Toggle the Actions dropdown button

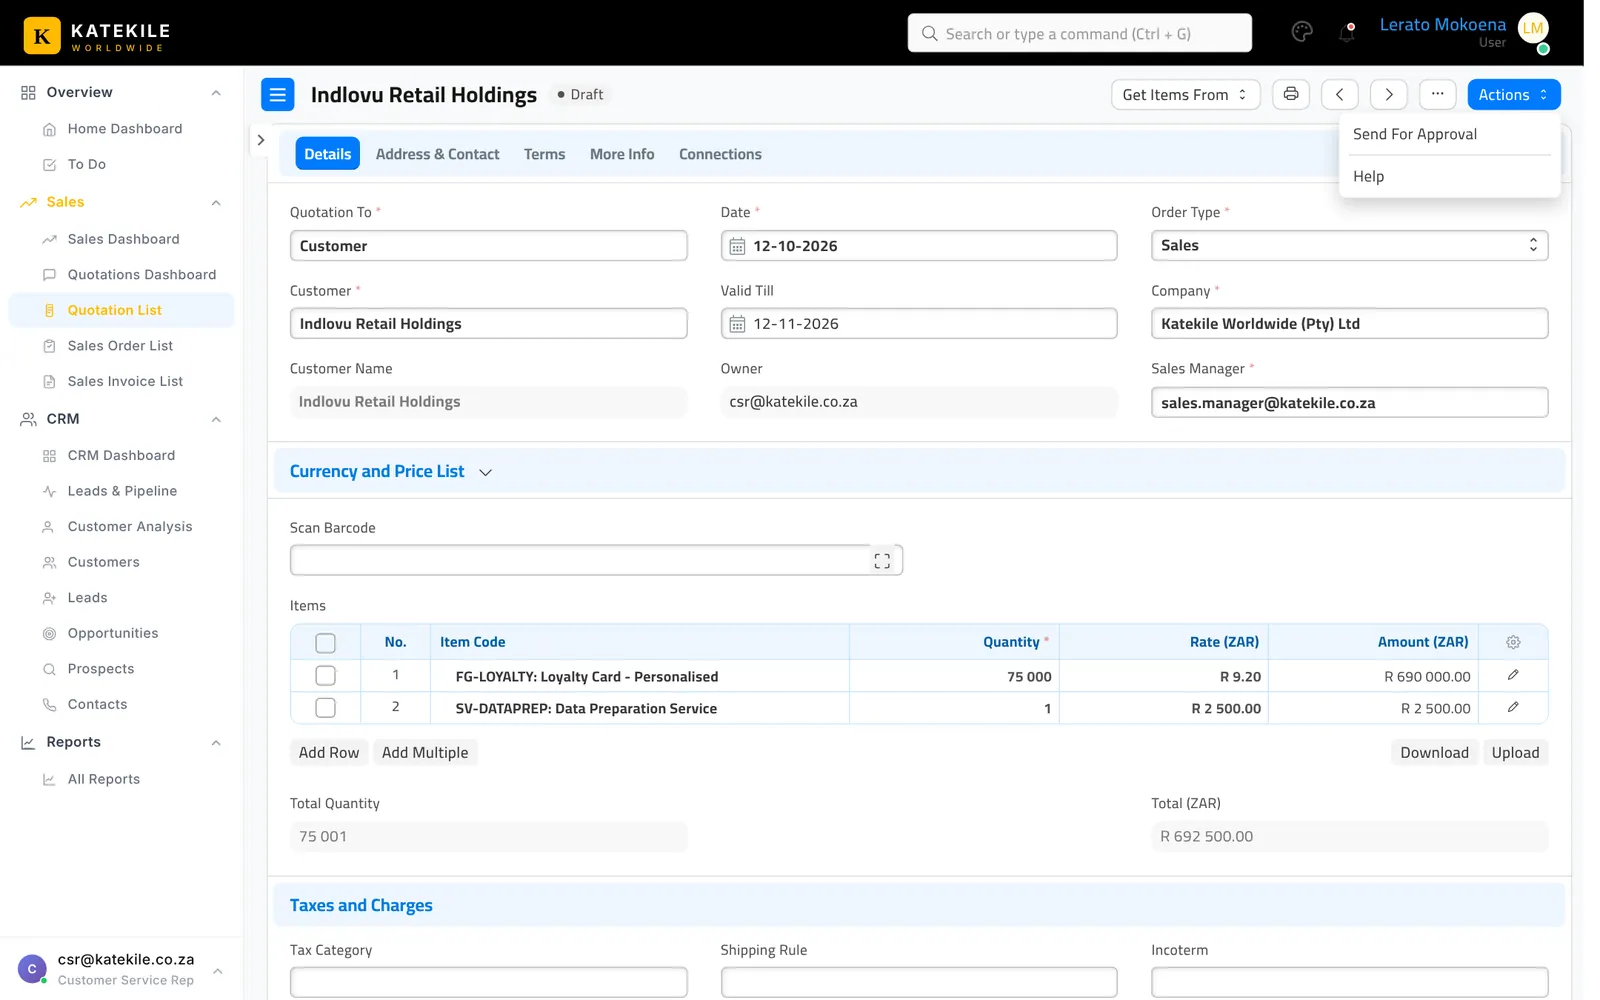click(1513, 94)
